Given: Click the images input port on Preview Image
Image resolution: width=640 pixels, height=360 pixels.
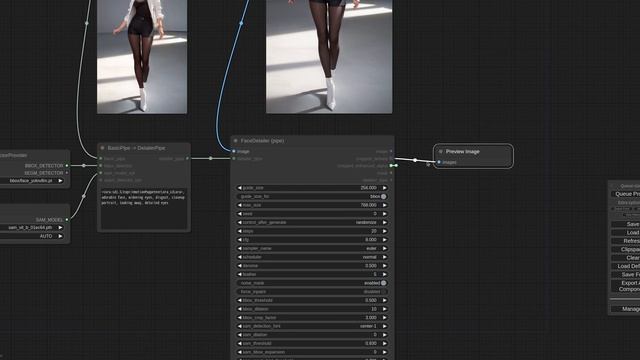Looking at the screenshot, I should [x=439, y=162].
